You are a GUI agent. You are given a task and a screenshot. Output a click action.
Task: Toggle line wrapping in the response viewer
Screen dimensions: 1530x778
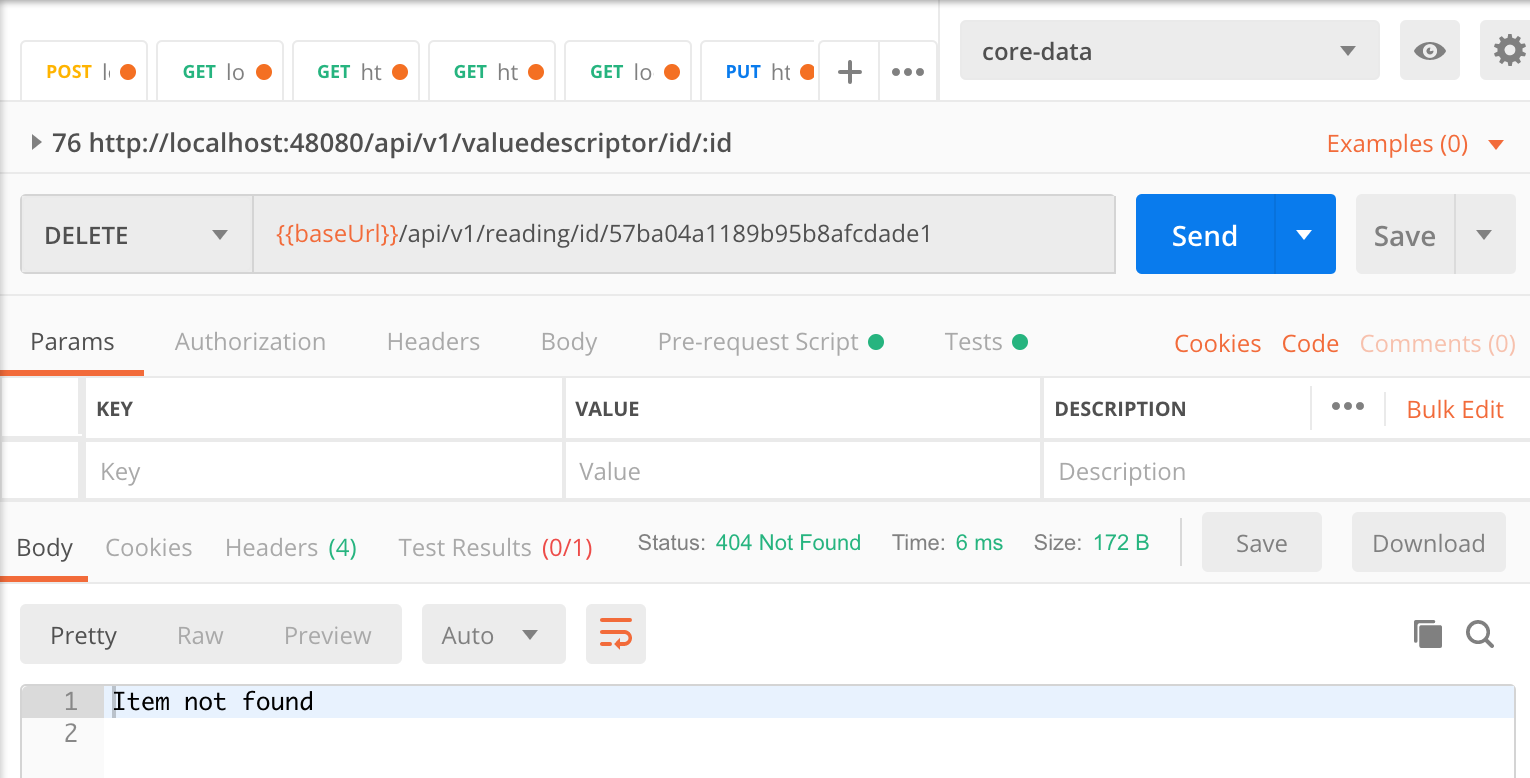pos(615,633)
